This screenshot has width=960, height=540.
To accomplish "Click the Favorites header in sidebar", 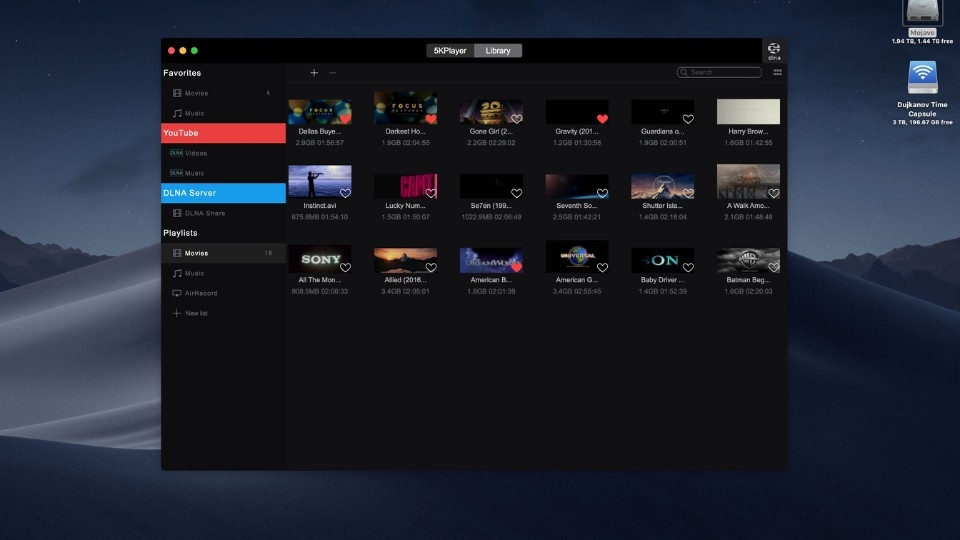I will 182,73.
